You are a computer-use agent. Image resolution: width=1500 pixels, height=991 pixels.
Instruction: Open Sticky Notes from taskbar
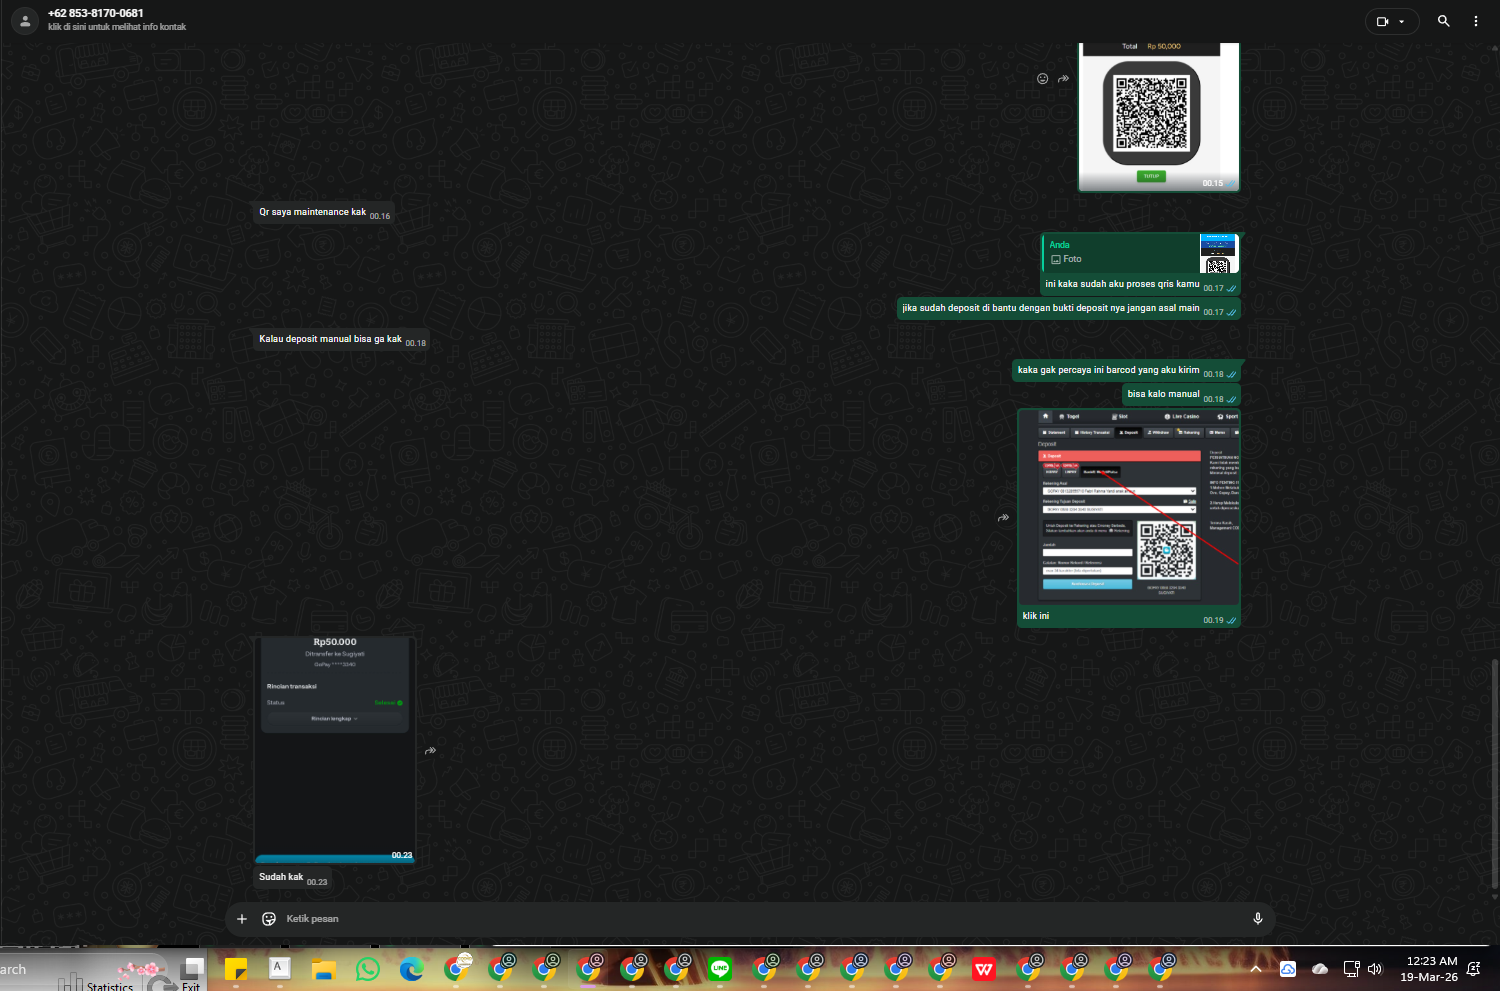[236, 969]
